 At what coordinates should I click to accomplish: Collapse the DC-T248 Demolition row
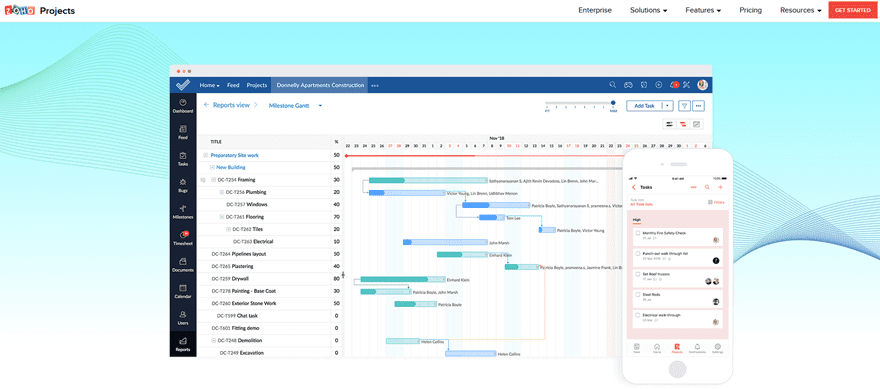point(214,341)
